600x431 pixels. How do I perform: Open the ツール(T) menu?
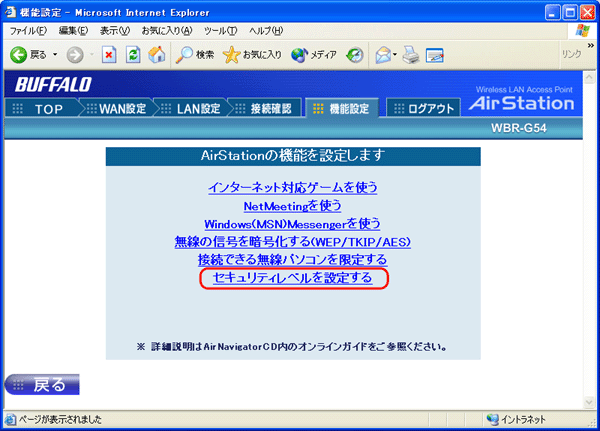(x=220, y=31)
